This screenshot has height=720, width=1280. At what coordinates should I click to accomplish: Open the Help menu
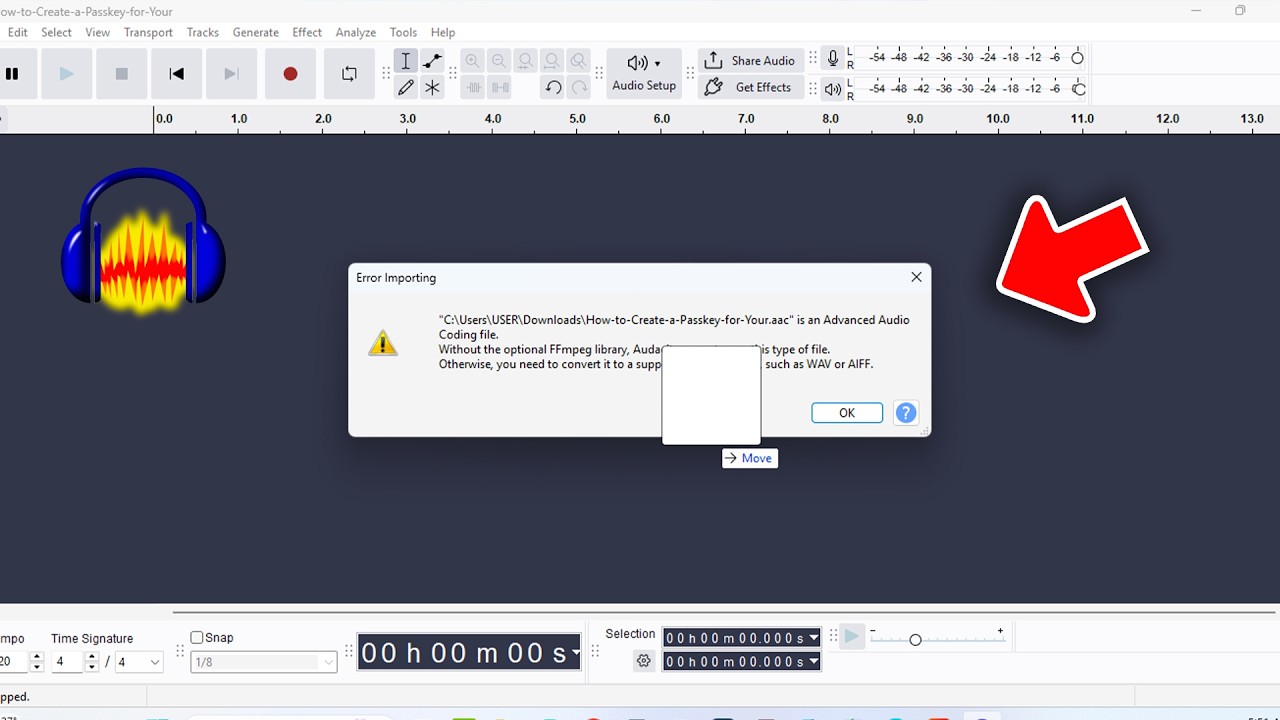443,32
